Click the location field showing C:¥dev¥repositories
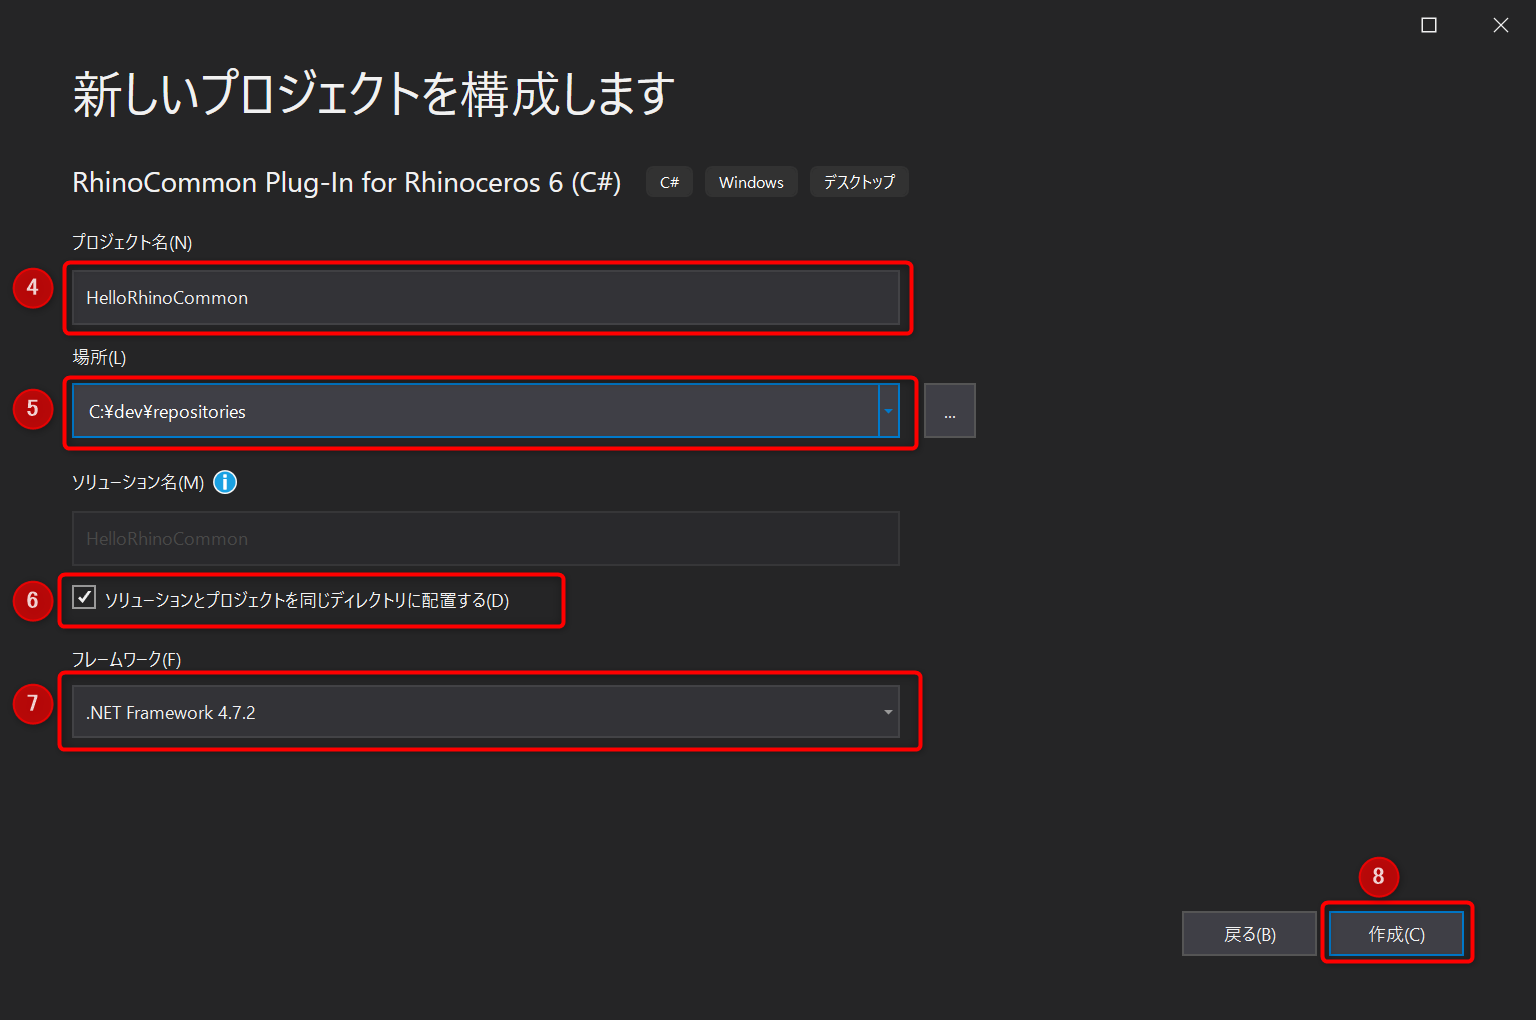This screenshot has width=1536, height=1020. coord(475,411)
